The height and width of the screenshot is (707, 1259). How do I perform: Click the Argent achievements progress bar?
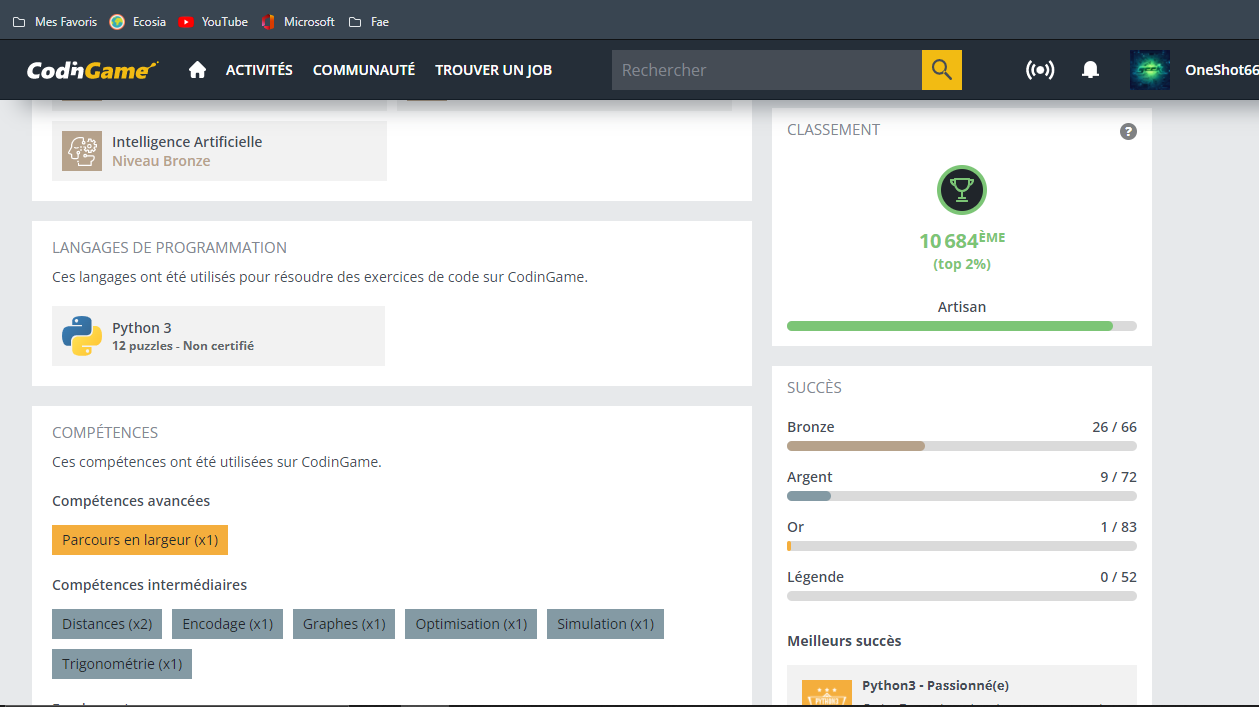[962, 496]
